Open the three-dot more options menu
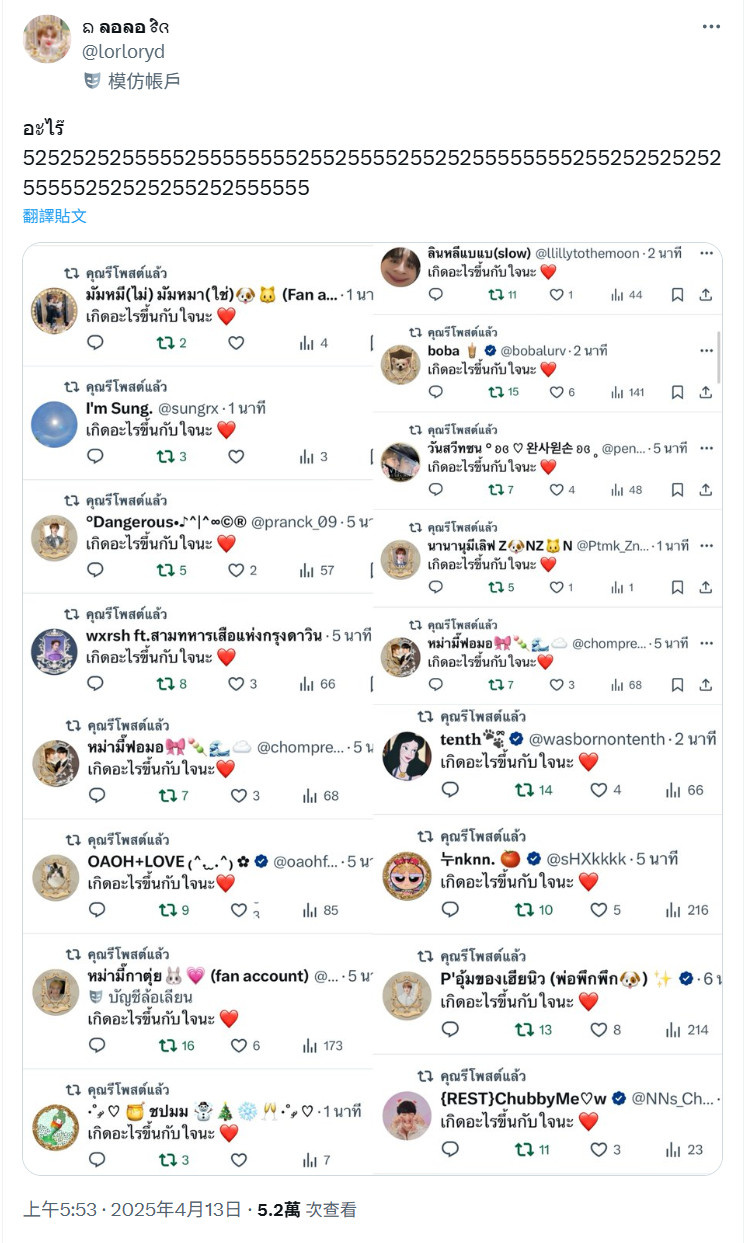 click(x=711, y=27)
